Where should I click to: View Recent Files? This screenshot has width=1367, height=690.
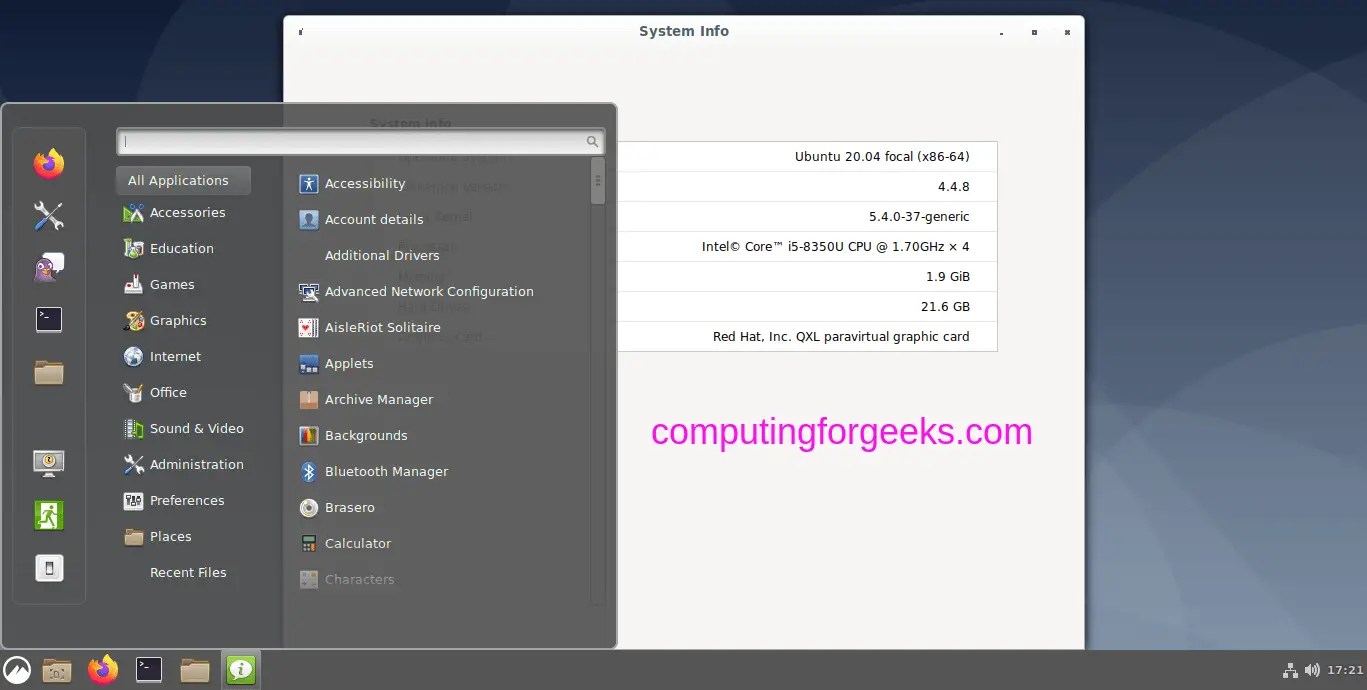(188, 572)
